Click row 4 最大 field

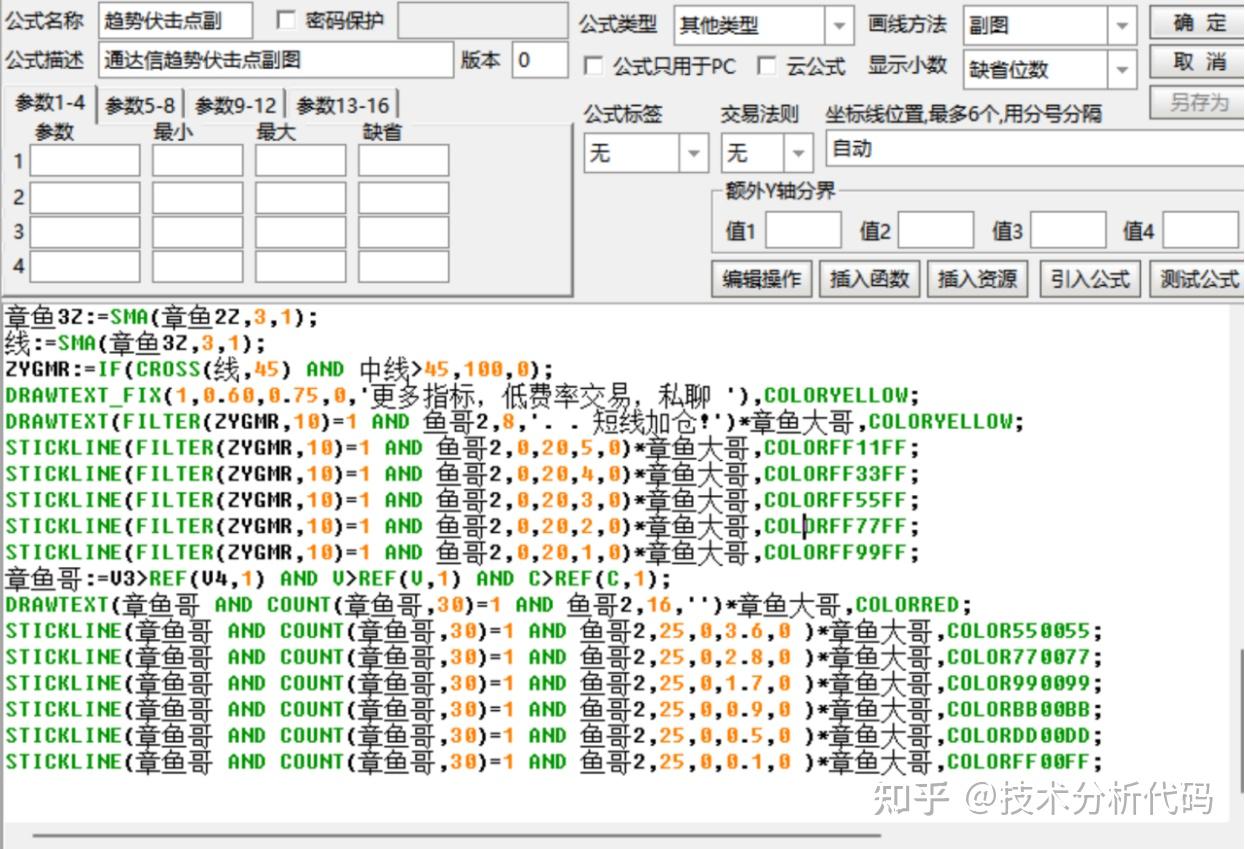(x=300, y=267)
